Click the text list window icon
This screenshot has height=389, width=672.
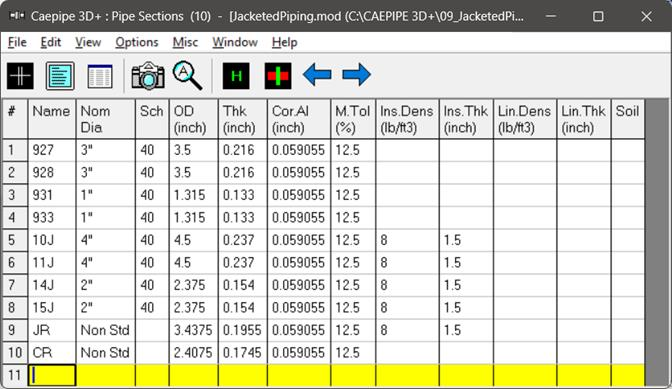[x=60, y=76]
